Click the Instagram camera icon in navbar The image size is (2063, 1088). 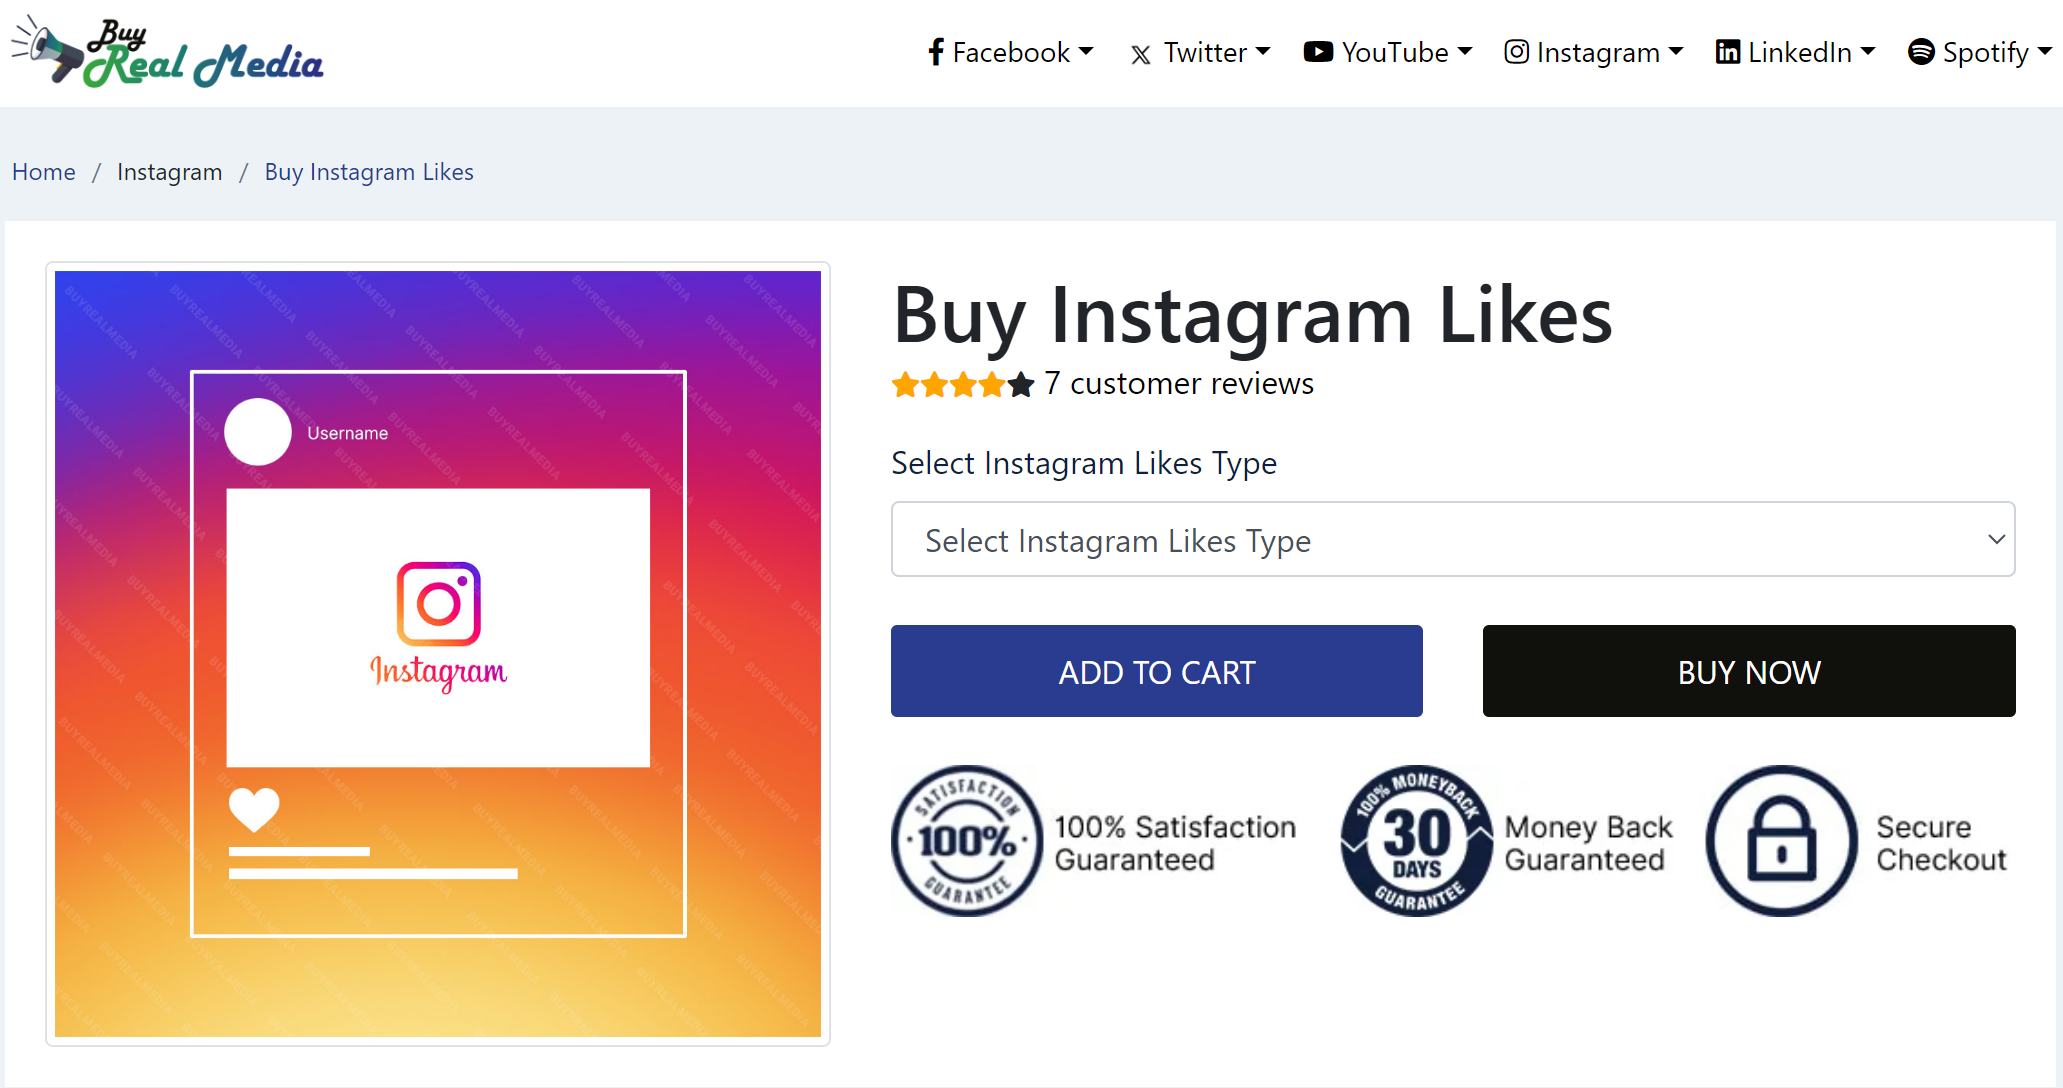point(1516,52)
